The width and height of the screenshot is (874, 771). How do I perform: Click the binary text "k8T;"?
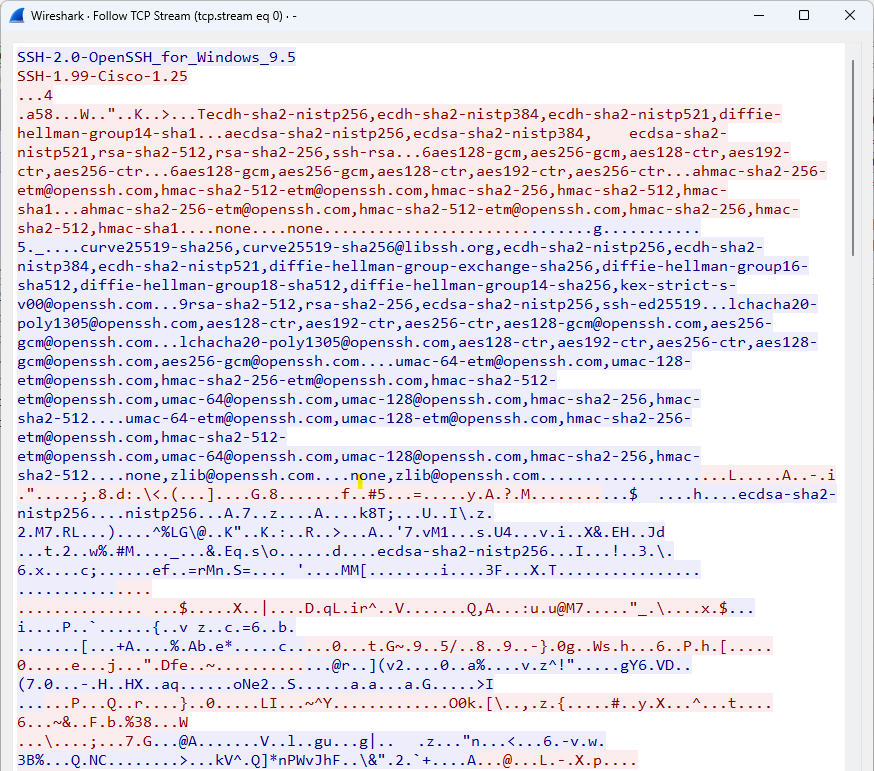(x=377, y=513)
